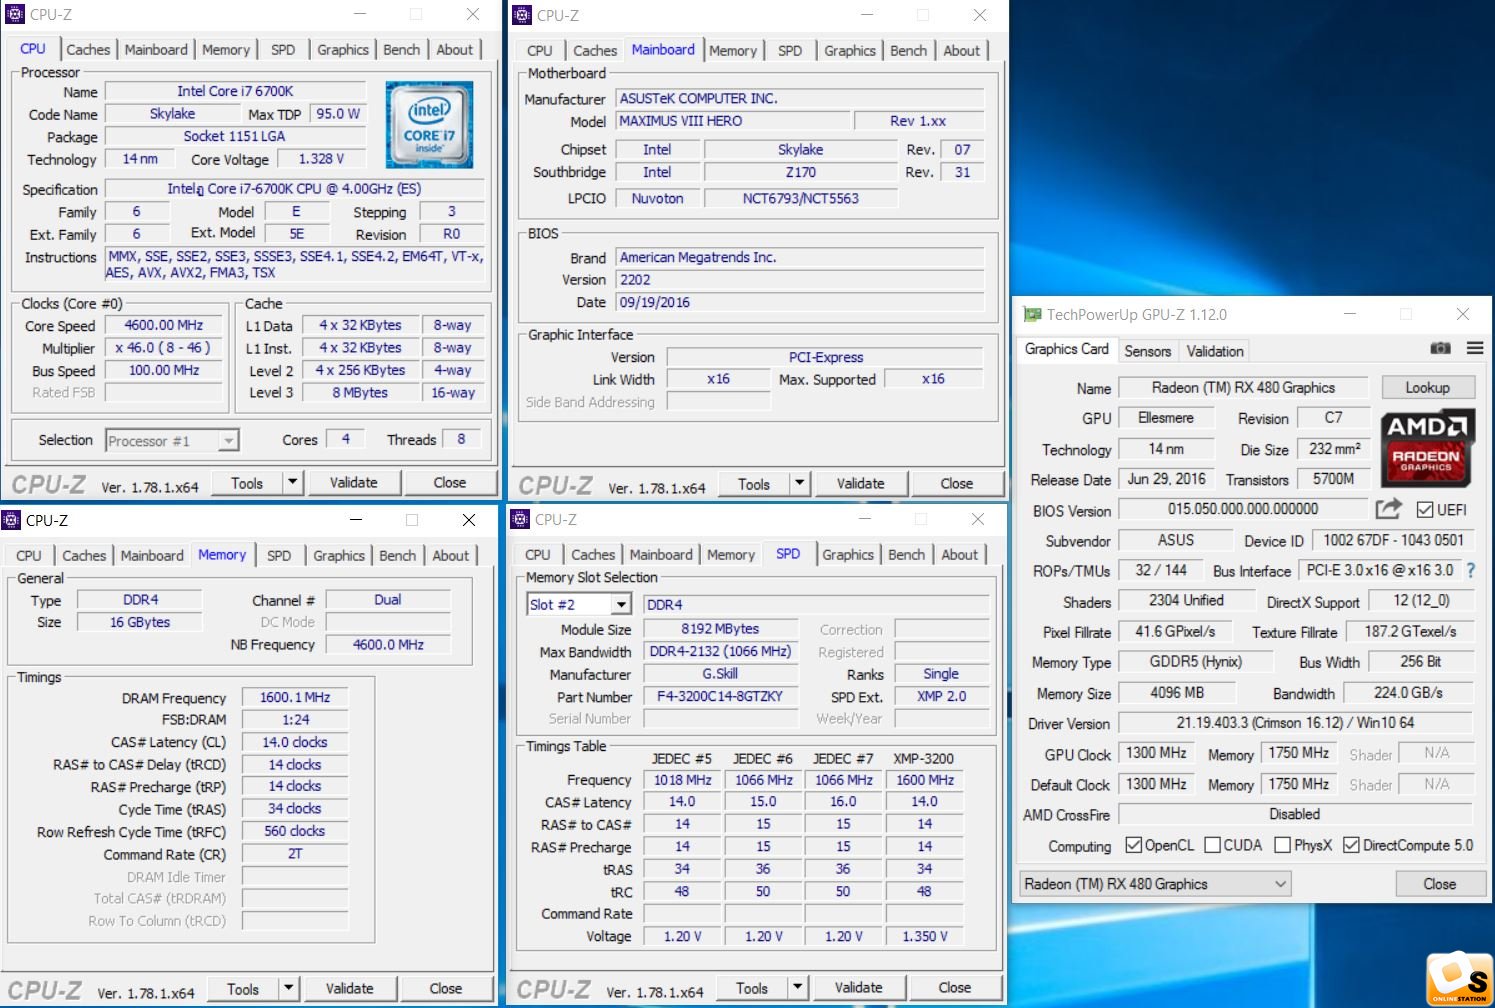Click the Core Voltage value 1.328 V
This screenshot has width=1495, height=1008.
[321, 159]
